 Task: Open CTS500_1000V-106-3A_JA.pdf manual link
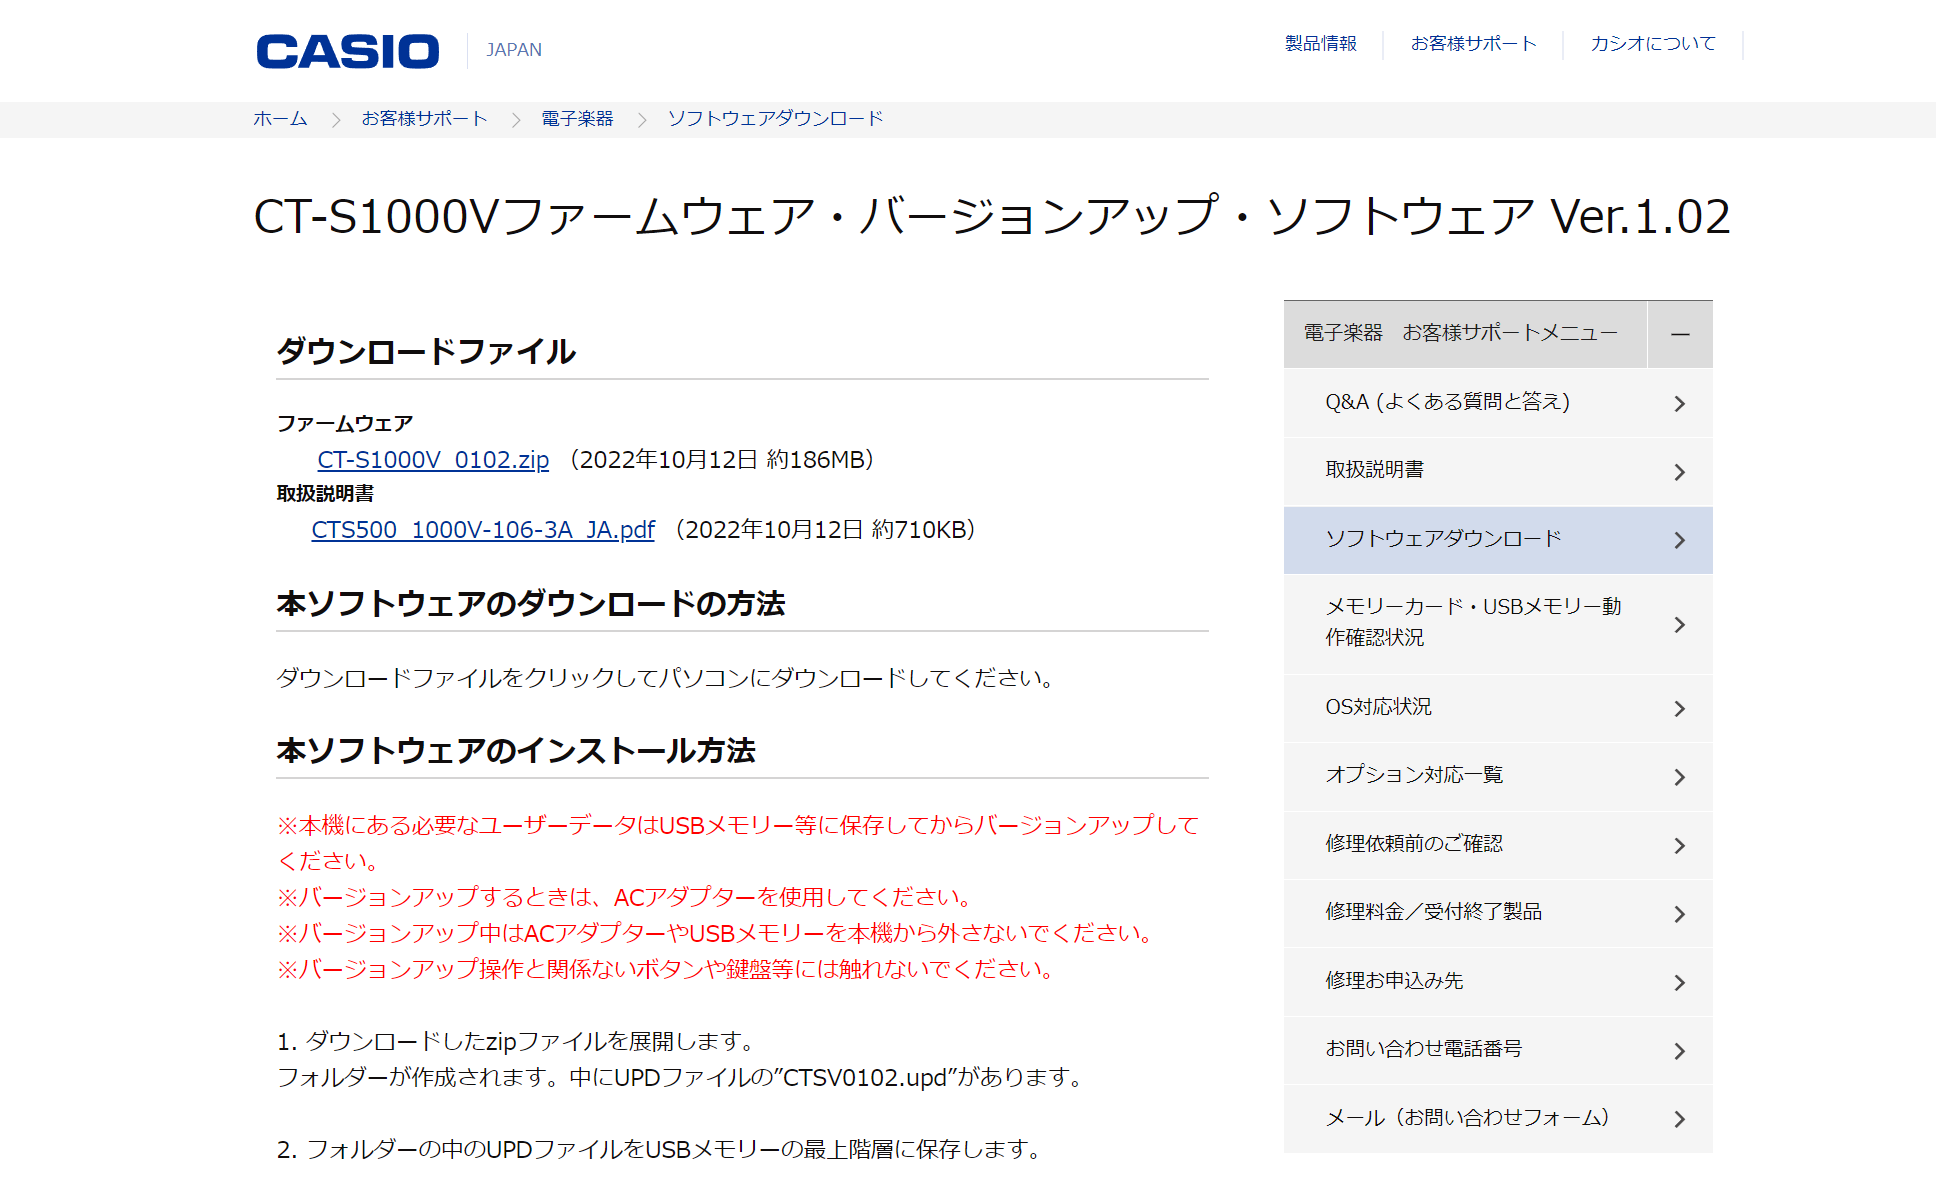click(x=483, y=530)
